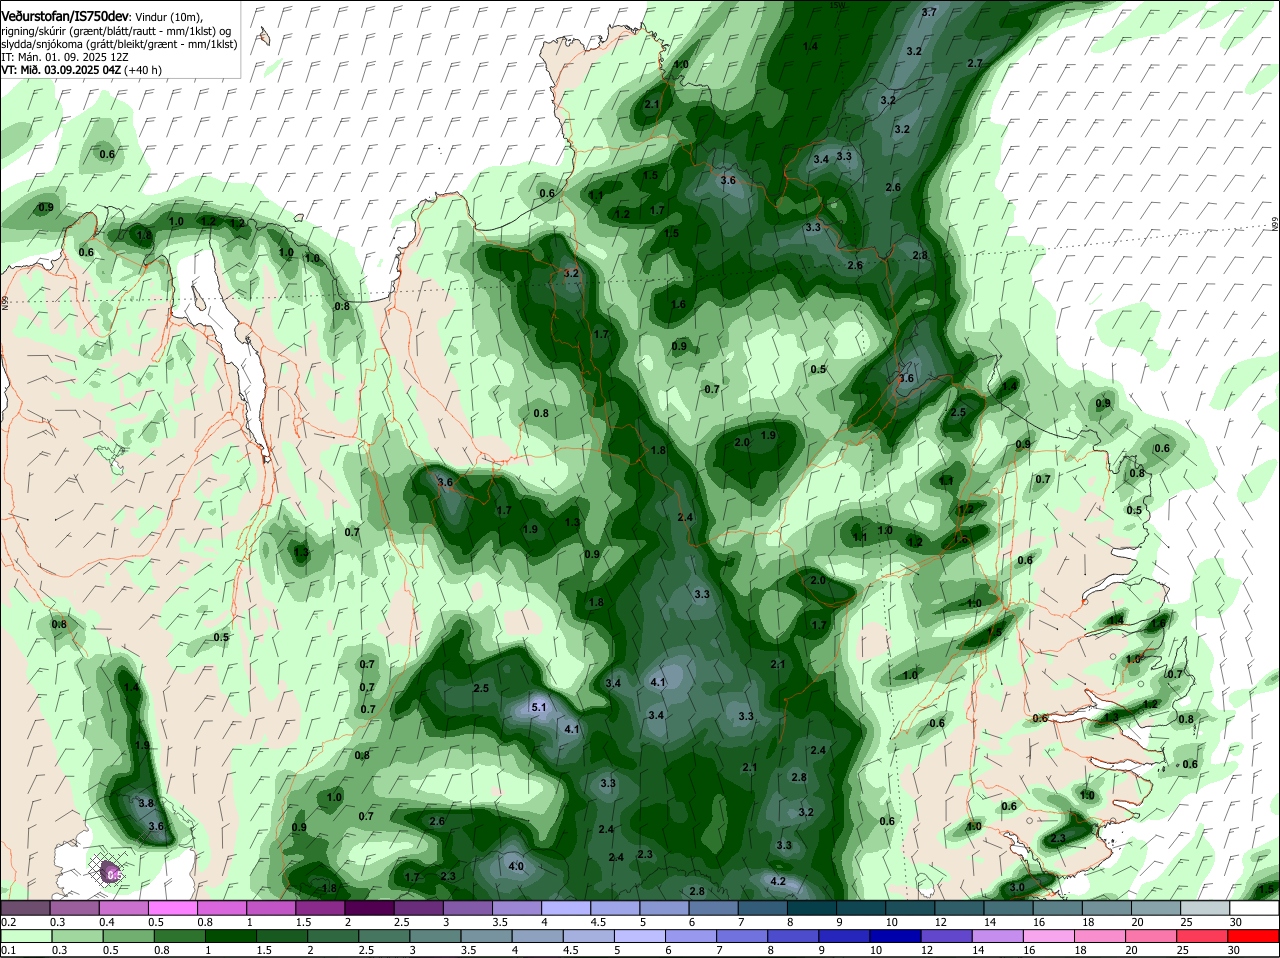Pick the bright pink 0.5 snow legend swatch
The width and height of the screenshot is (1280, 958).
click(172, 908)
